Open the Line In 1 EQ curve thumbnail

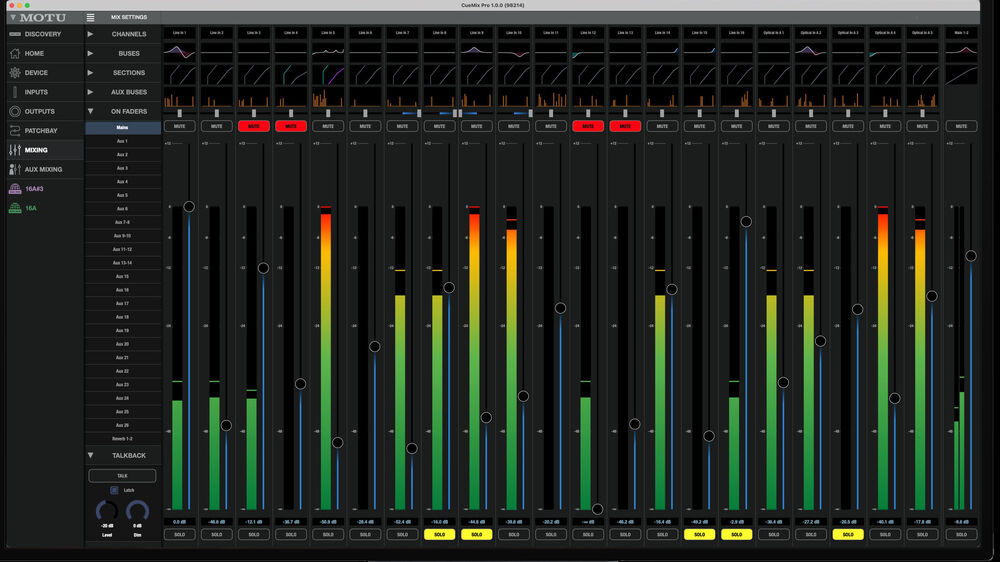point(179,50)
